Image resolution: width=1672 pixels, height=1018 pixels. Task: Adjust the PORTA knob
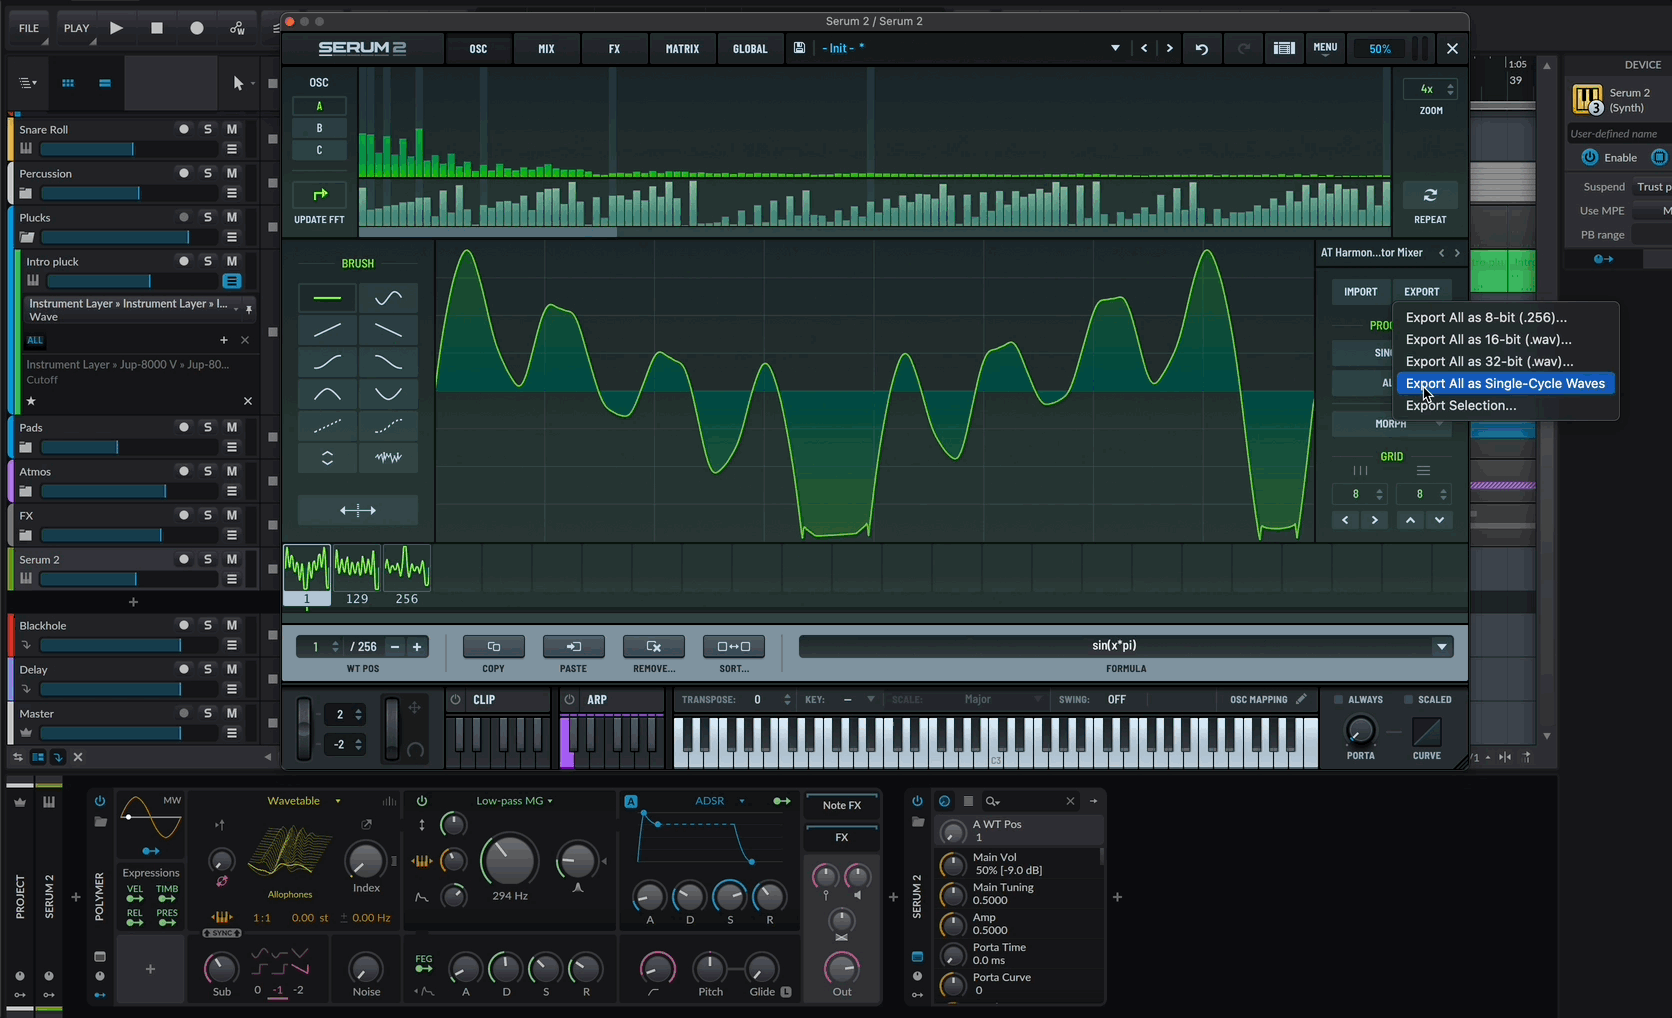1360,731
